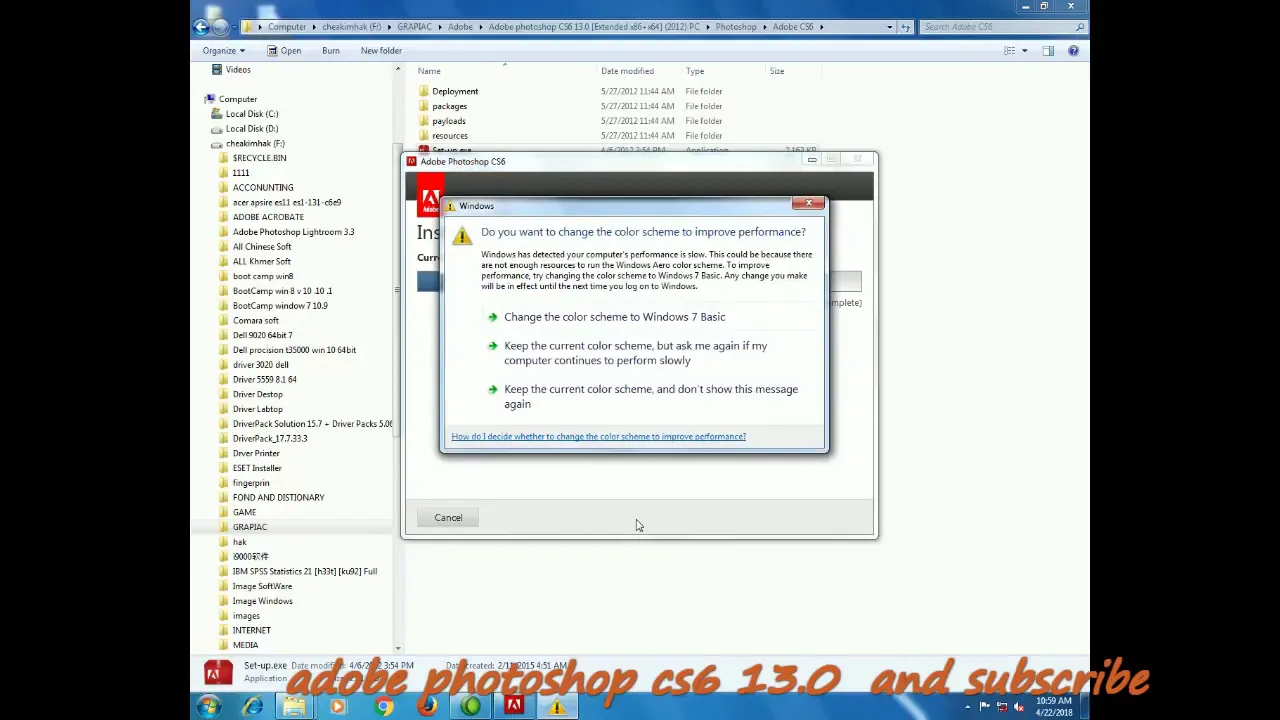Sort by Size column header

point(777,71)
